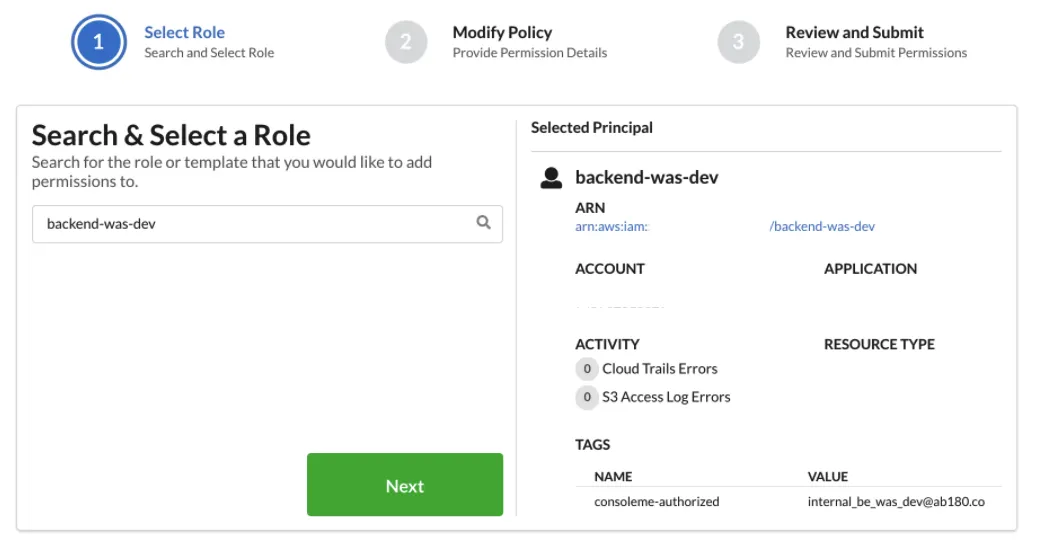This screenshot has height=551, width=1044.
Task: Click the backend-was-dev principal heading
Action: tap(647, 178)
